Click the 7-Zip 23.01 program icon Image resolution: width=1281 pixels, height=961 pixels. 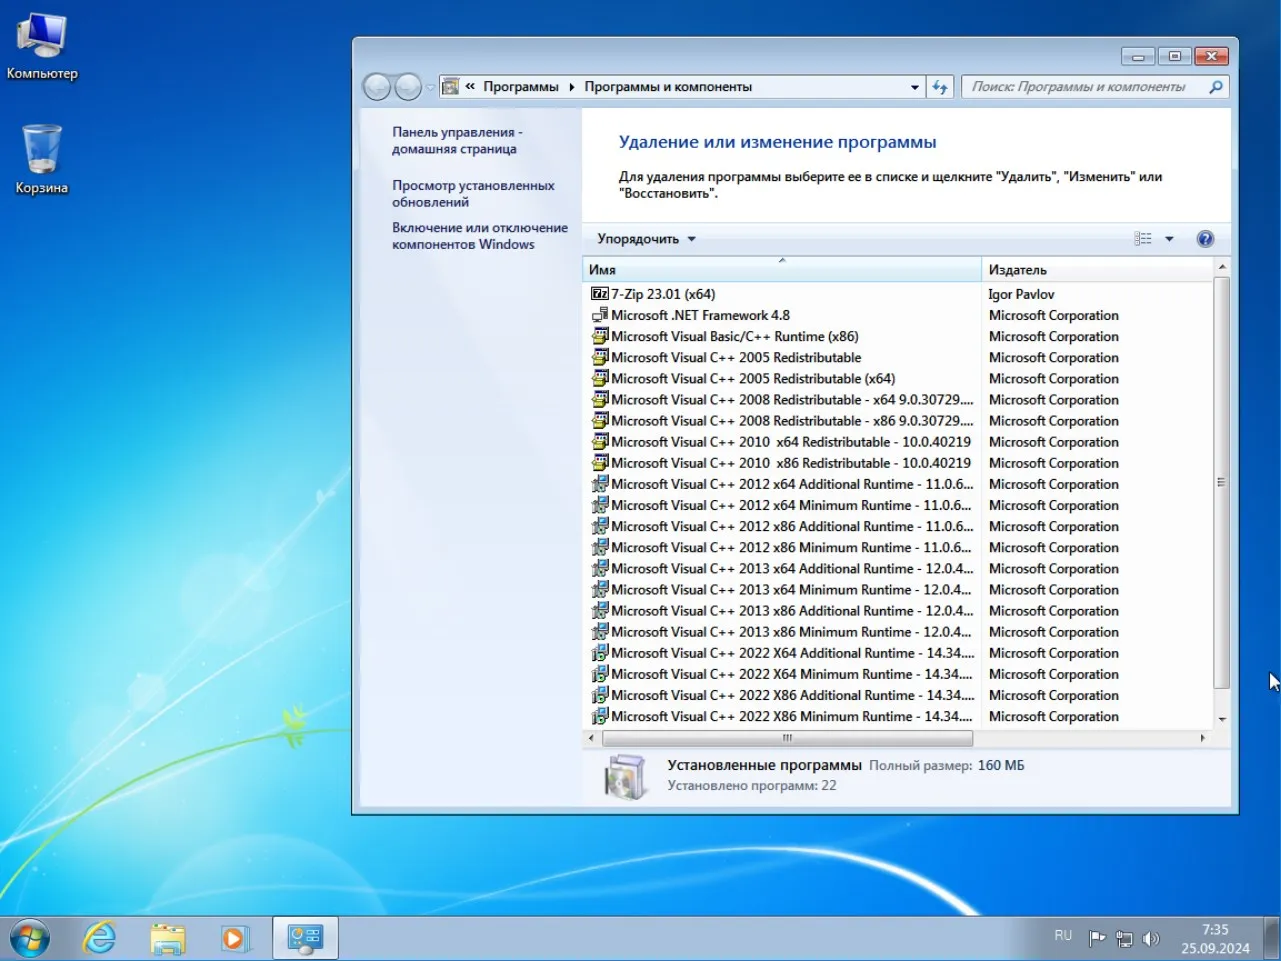pyautogui.click(x=600, y=294)
